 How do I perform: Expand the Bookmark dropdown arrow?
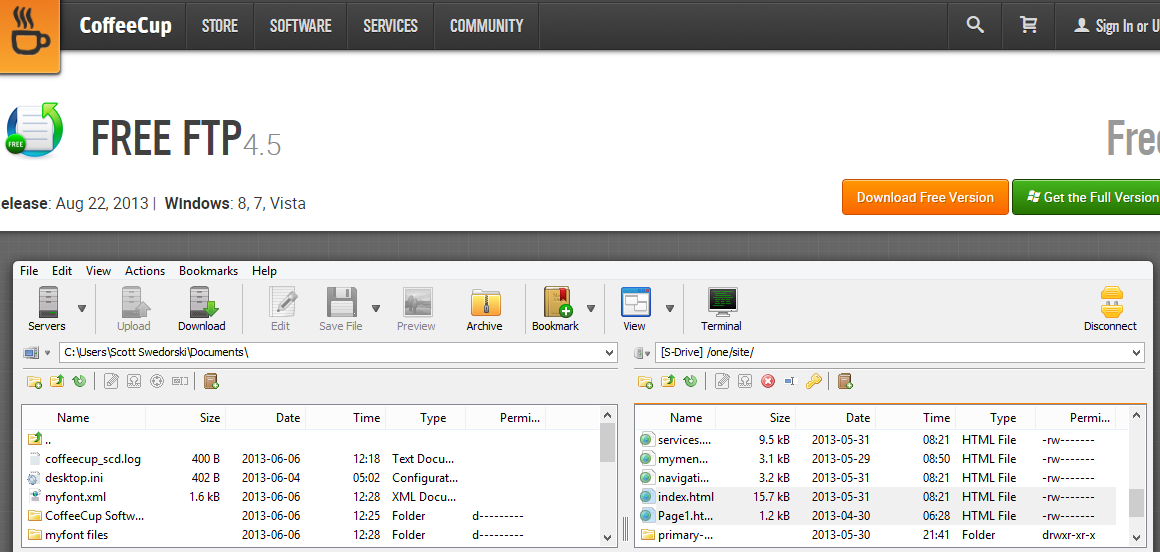590,309
